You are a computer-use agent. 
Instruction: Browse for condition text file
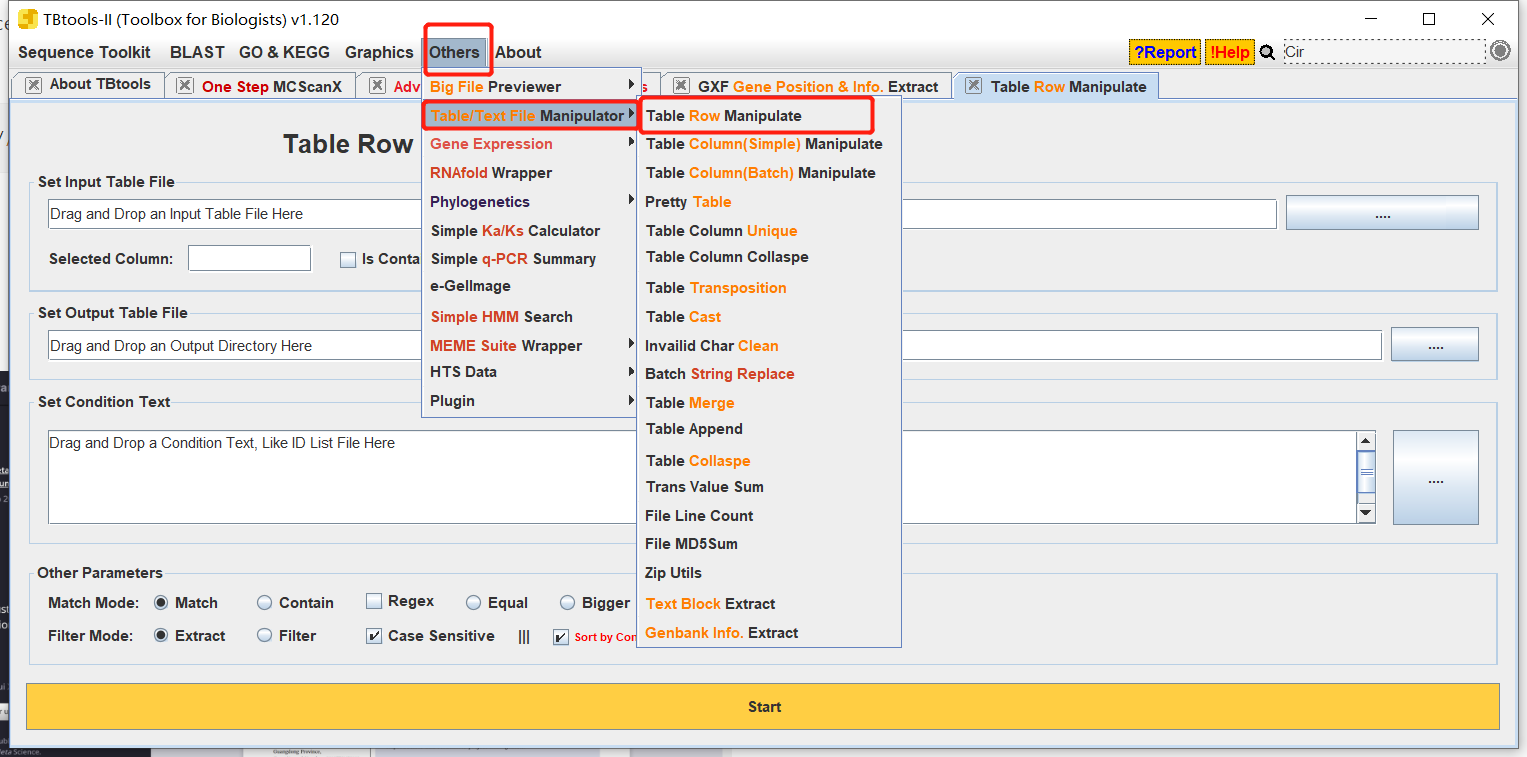1435,477
